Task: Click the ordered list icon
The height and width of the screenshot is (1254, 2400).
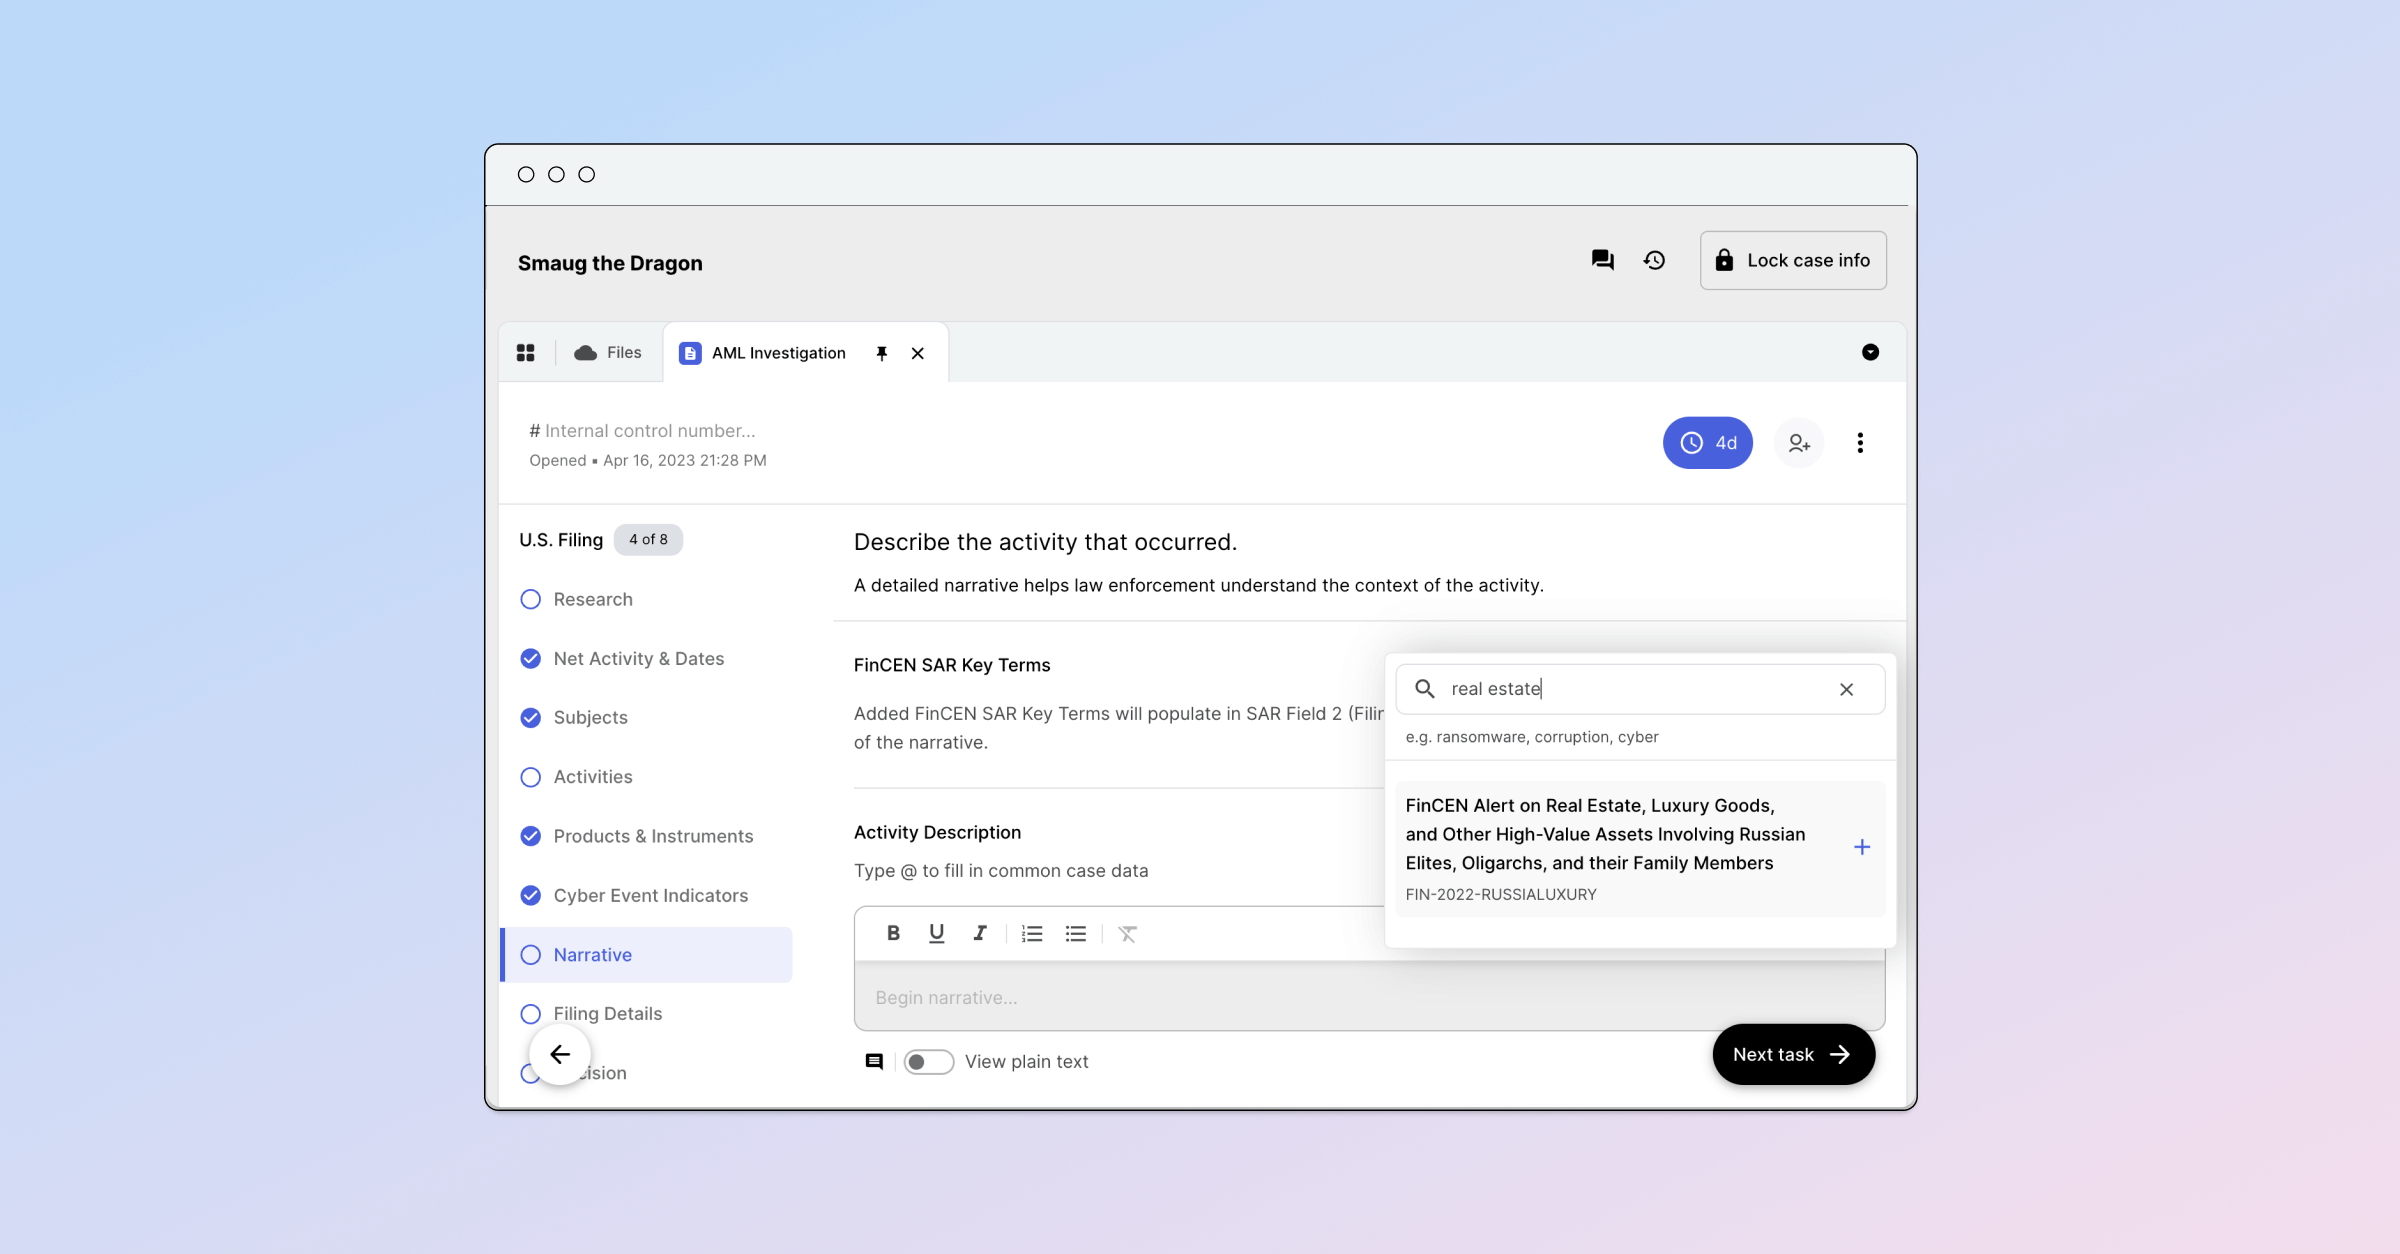Action: (x=1029, y=933)
